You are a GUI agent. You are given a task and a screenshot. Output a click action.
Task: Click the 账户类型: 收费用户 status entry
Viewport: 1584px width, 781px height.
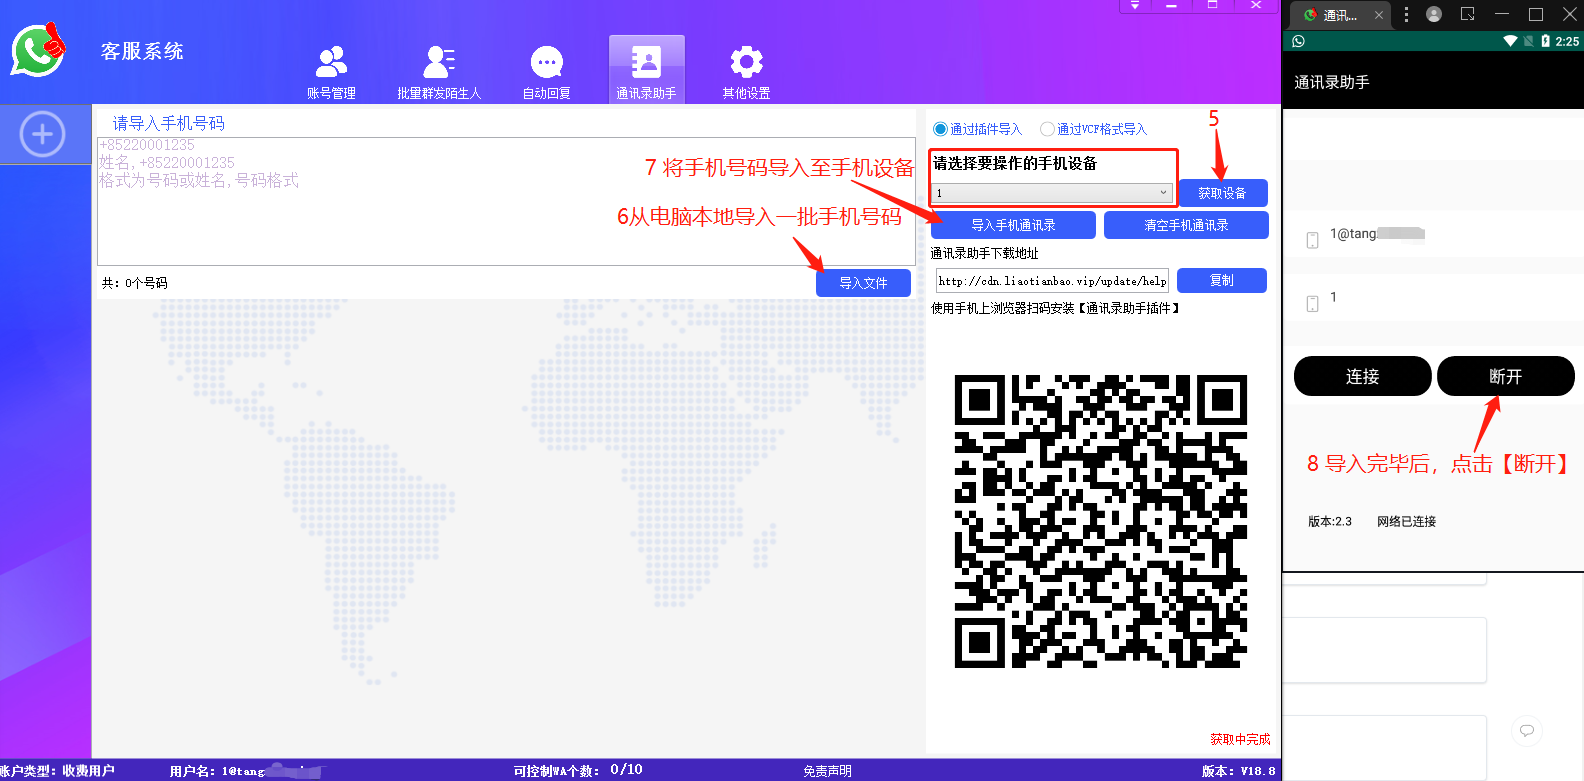pos(57,771)
